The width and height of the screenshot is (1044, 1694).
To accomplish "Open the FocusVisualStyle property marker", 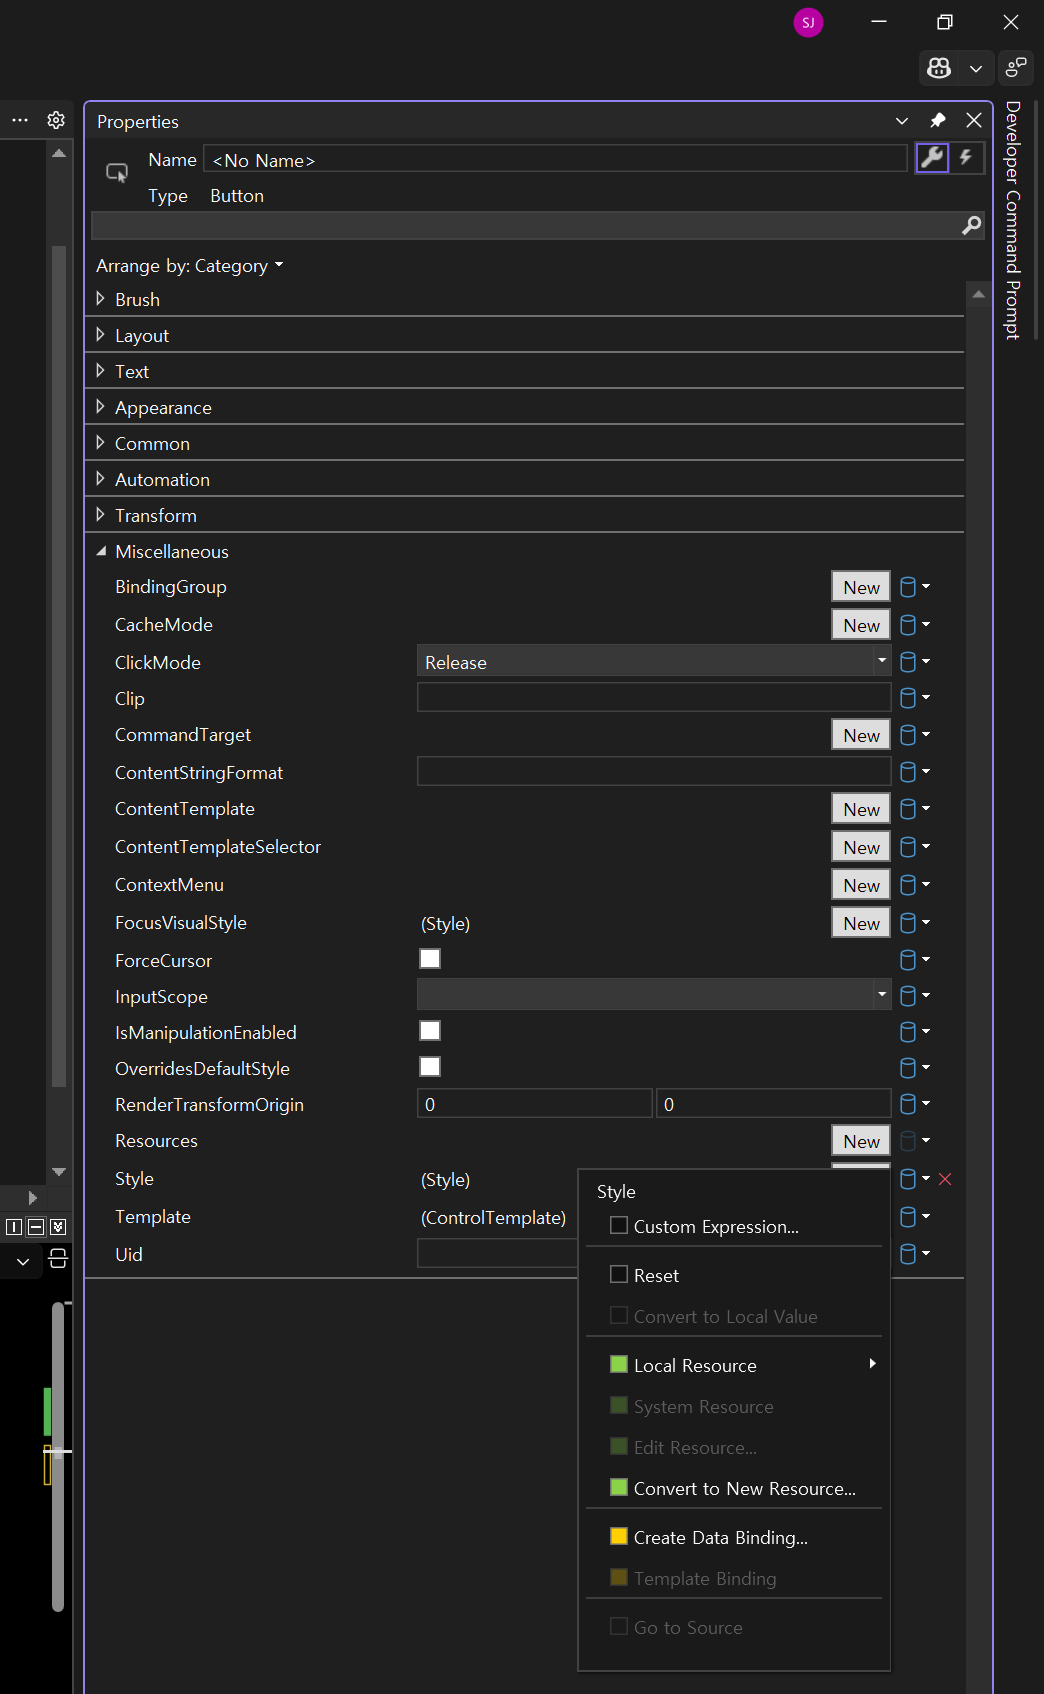I will pos(914,923).
